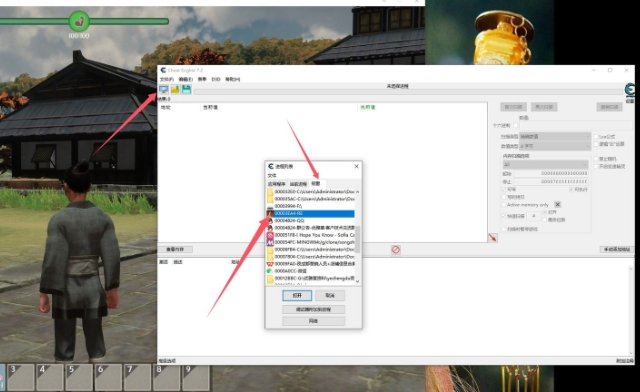Toggle the fast scan checkbox

(x=504, y=216)
